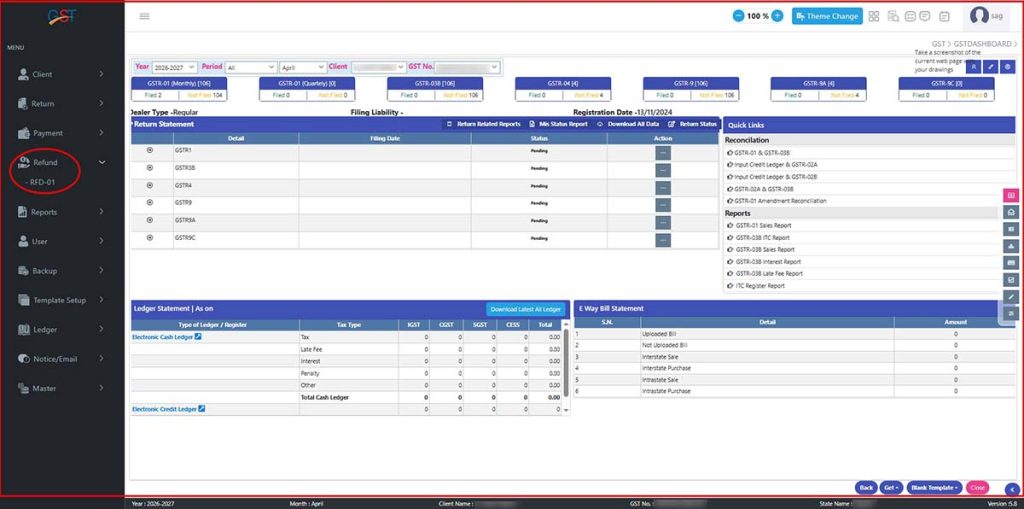Click the hamburger menu icon in header

click(x=145, y=16)
